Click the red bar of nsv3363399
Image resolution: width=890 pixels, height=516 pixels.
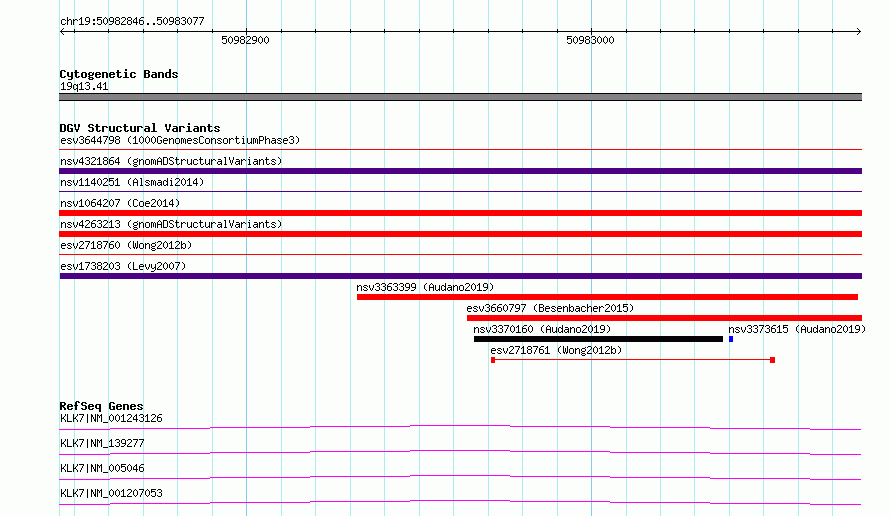(607, 297)
